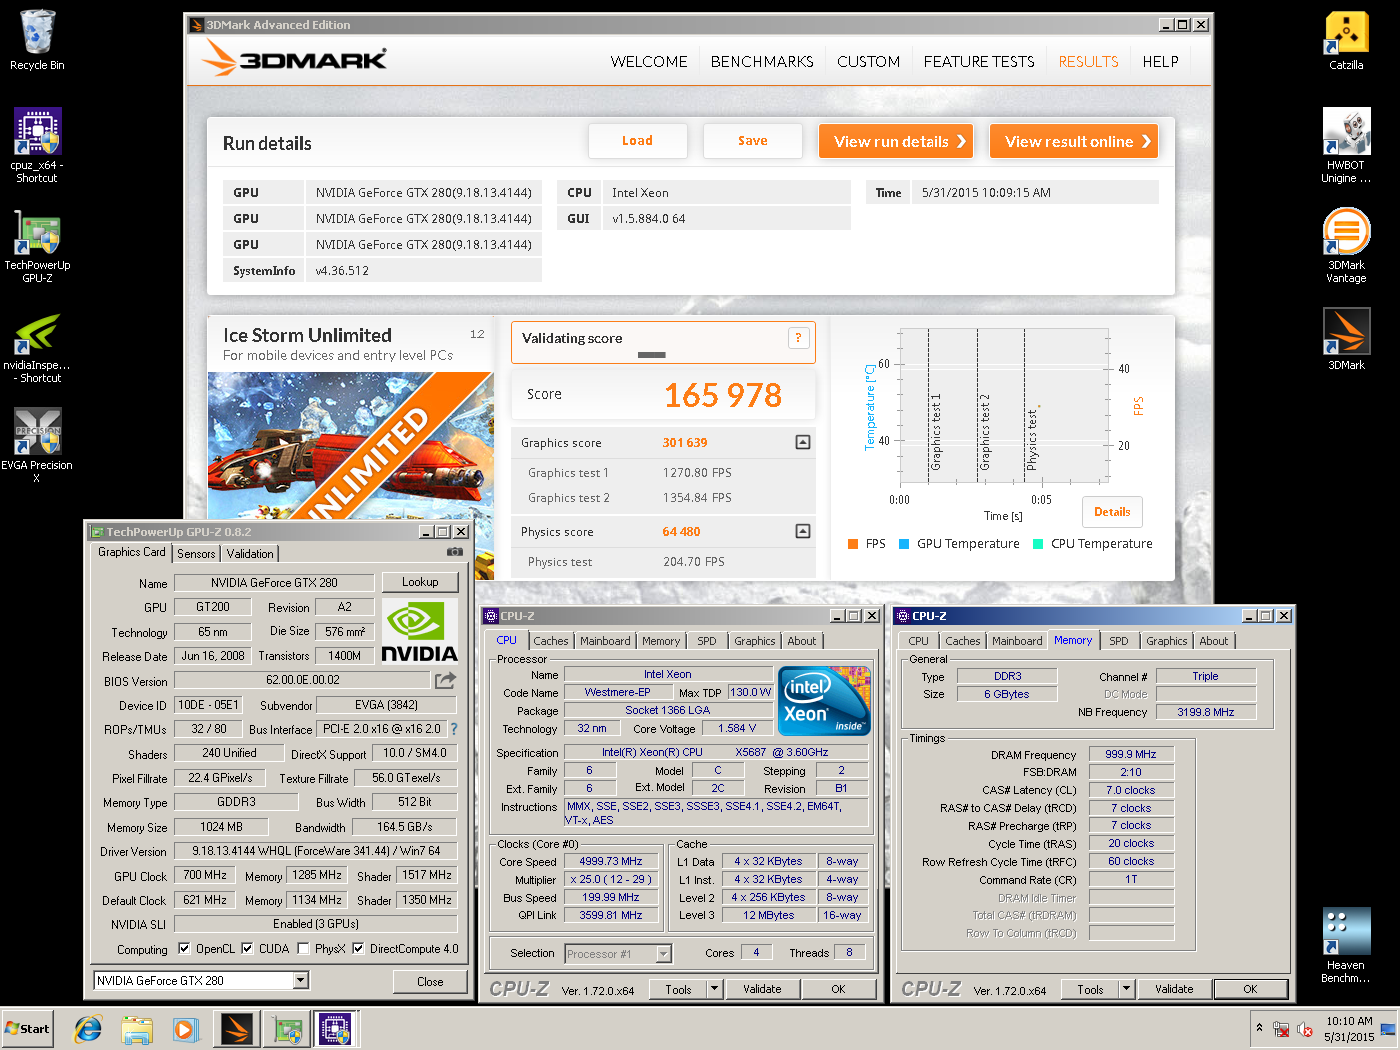Collapse the Physics score section
Viewport: 1400px width, 1050px height.
803,531
